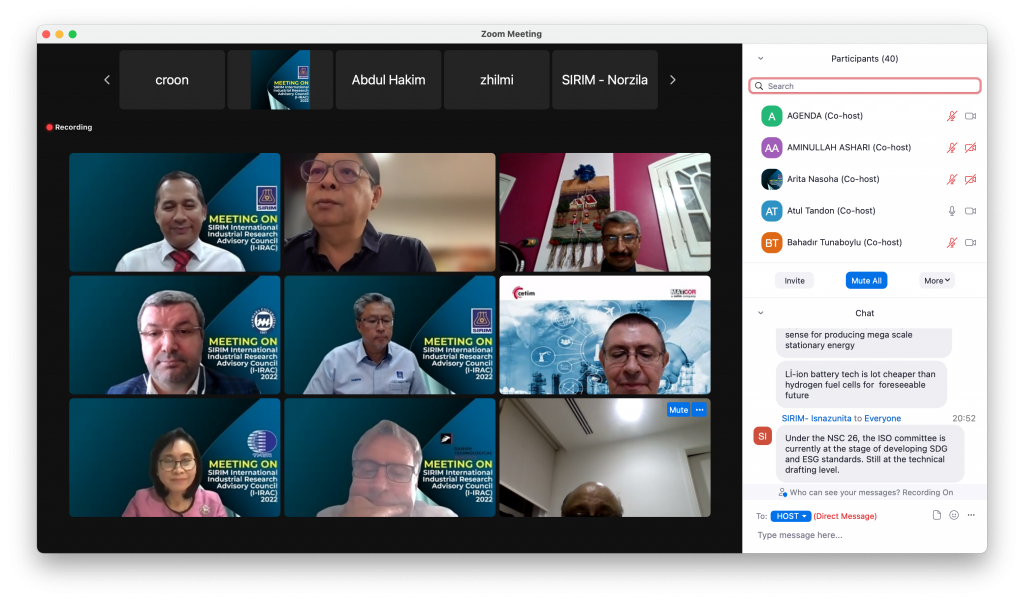This screenshot has height=602, width=1024.
Task: Open the HOST recipient dropdown
Action: (791, 516)
